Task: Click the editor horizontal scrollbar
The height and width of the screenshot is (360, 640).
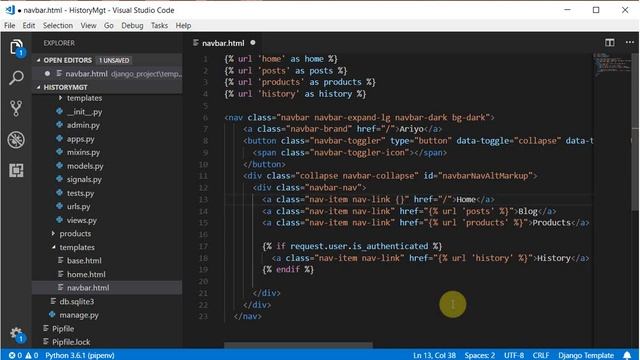Action: pyautogui.click(x=298, y=345)
